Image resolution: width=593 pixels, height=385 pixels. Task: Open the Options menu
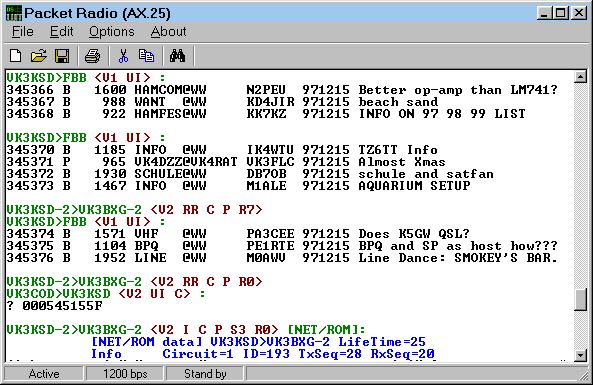(x=112, y=31)
